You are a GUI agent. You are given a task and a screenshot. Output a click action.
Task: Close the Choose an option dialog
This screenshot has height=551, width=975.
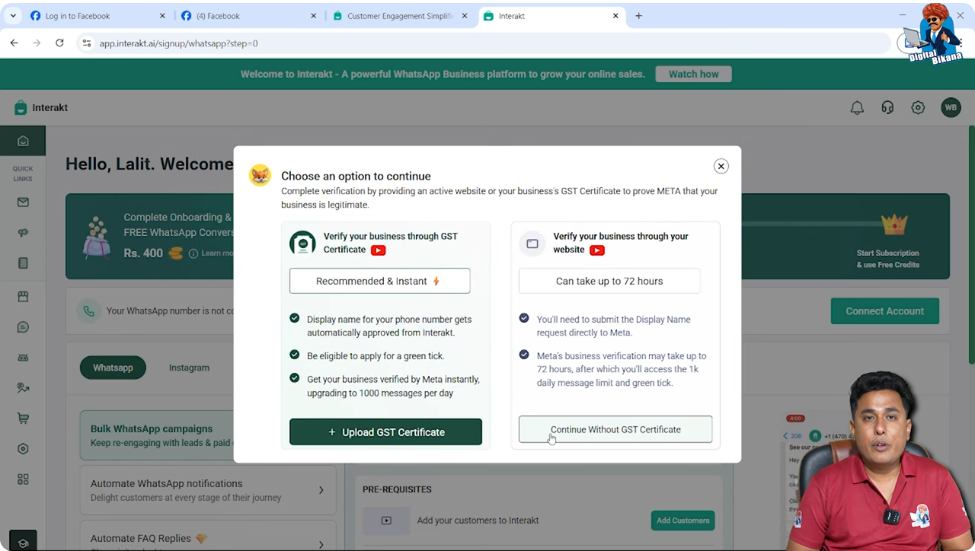[x=721, y=166]
